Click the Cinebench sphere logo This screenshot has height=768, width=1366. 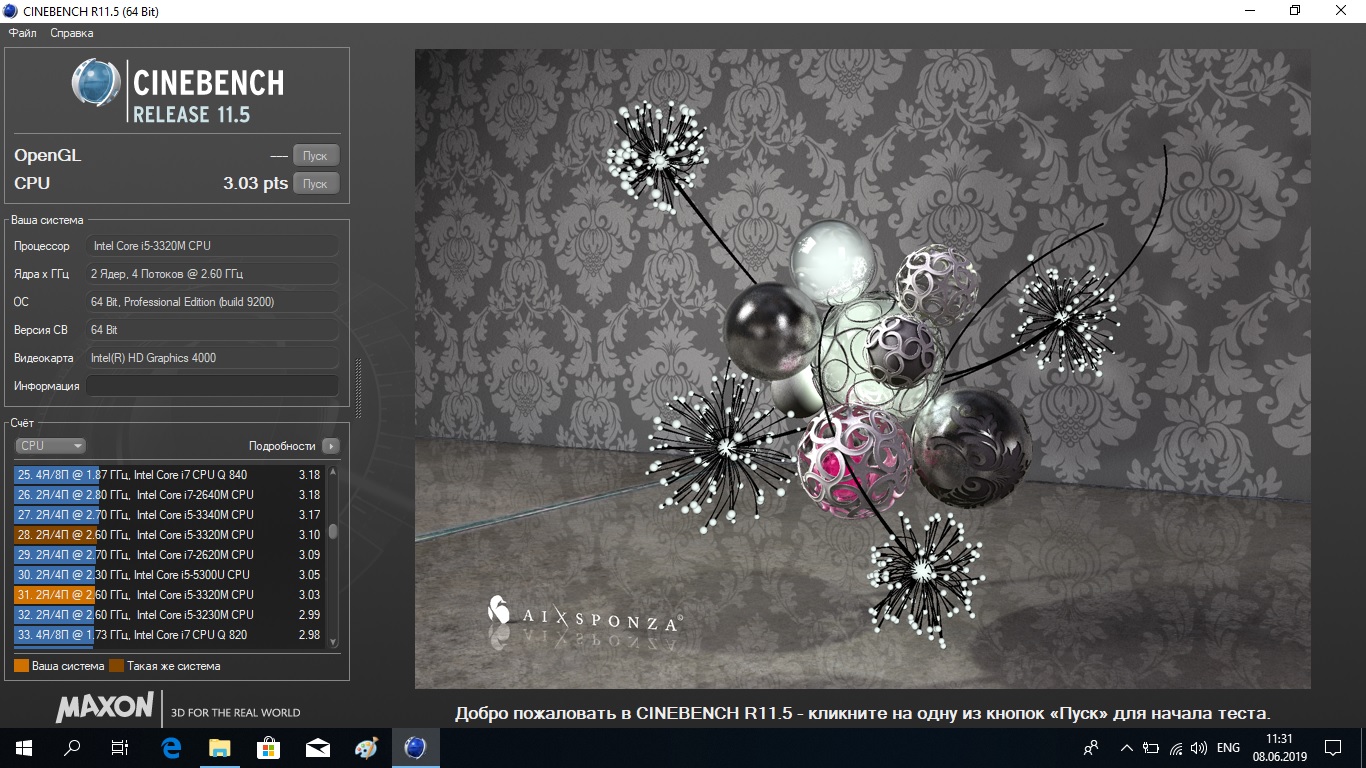96,83
